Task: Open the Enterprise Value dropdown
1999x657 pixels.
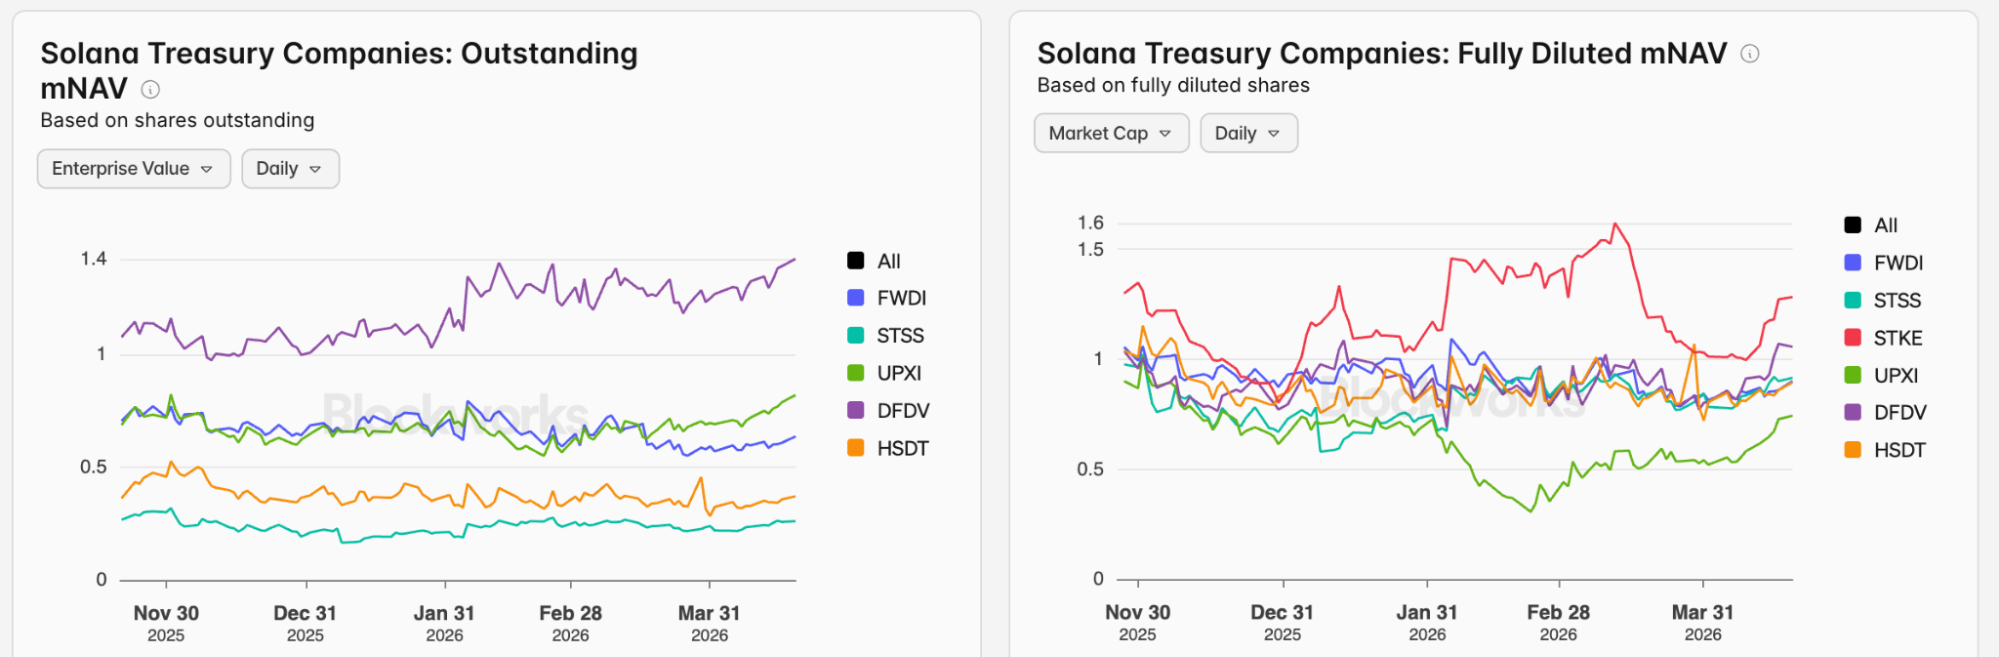Action: [133, 169]
